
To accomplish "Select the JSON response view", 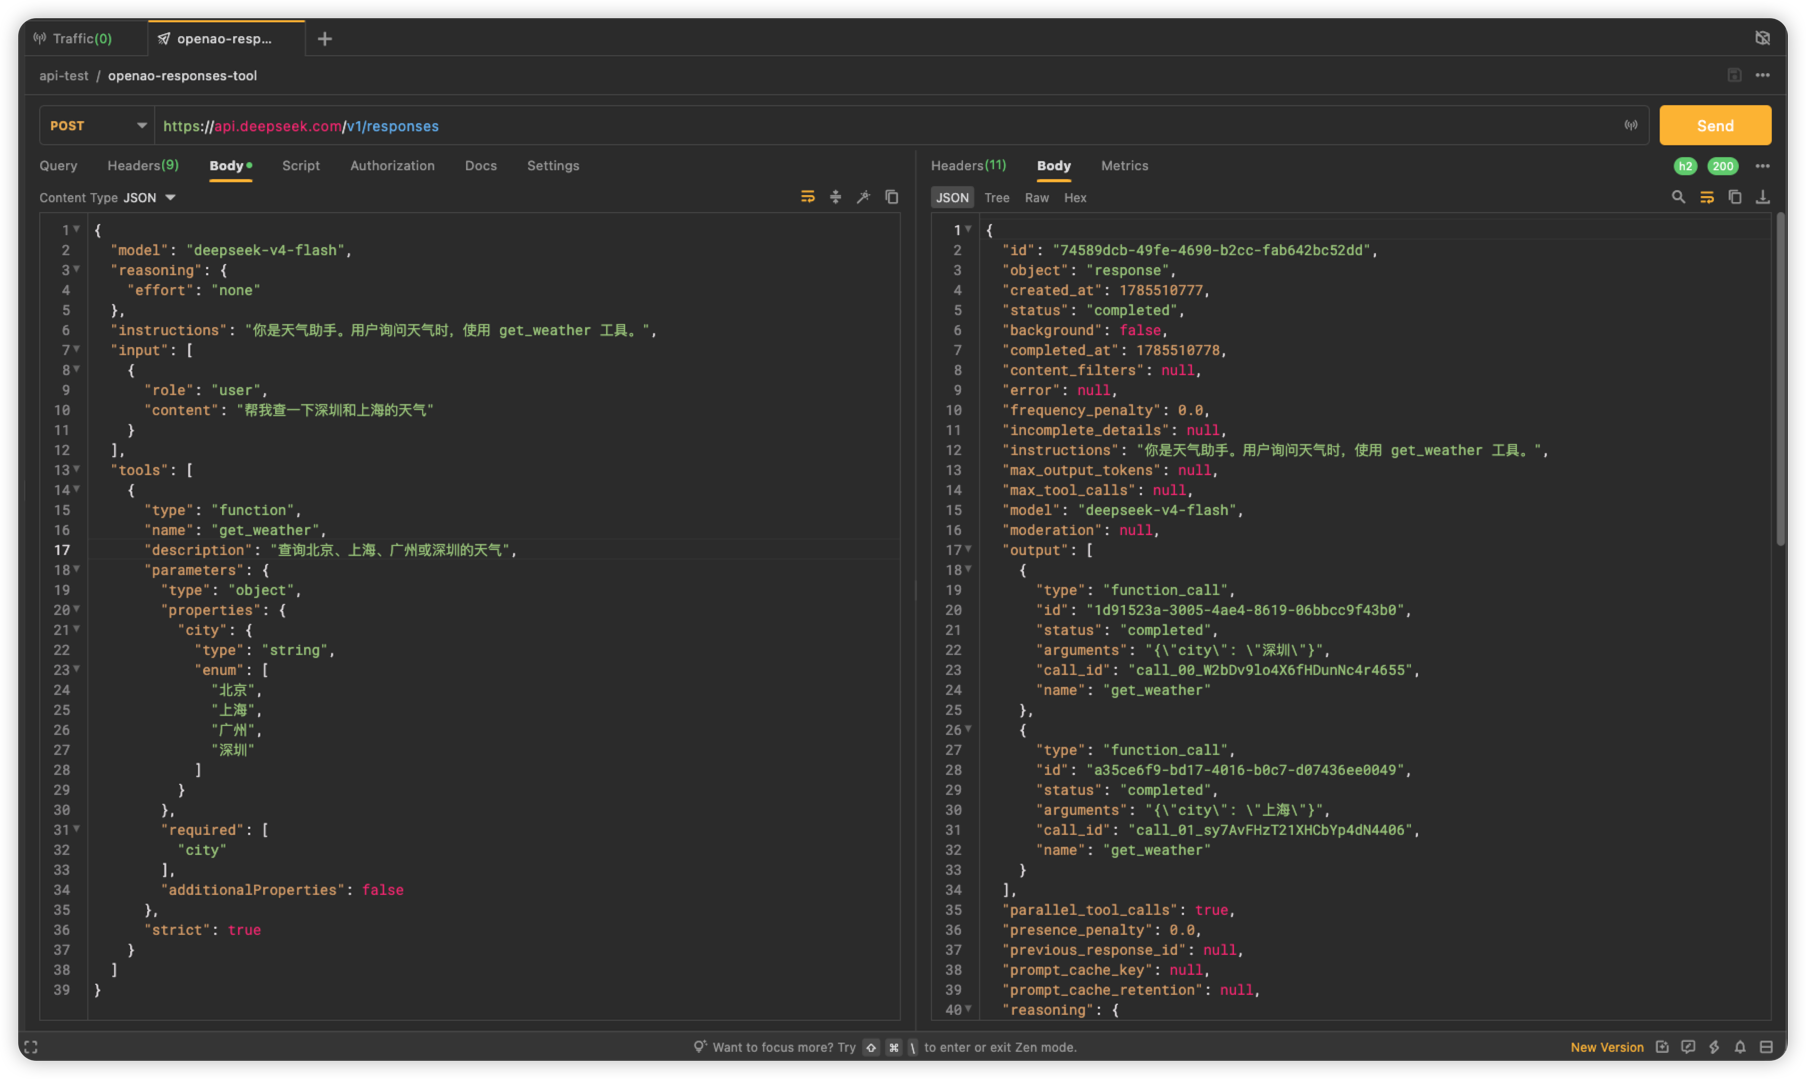I will click(952, 198).
